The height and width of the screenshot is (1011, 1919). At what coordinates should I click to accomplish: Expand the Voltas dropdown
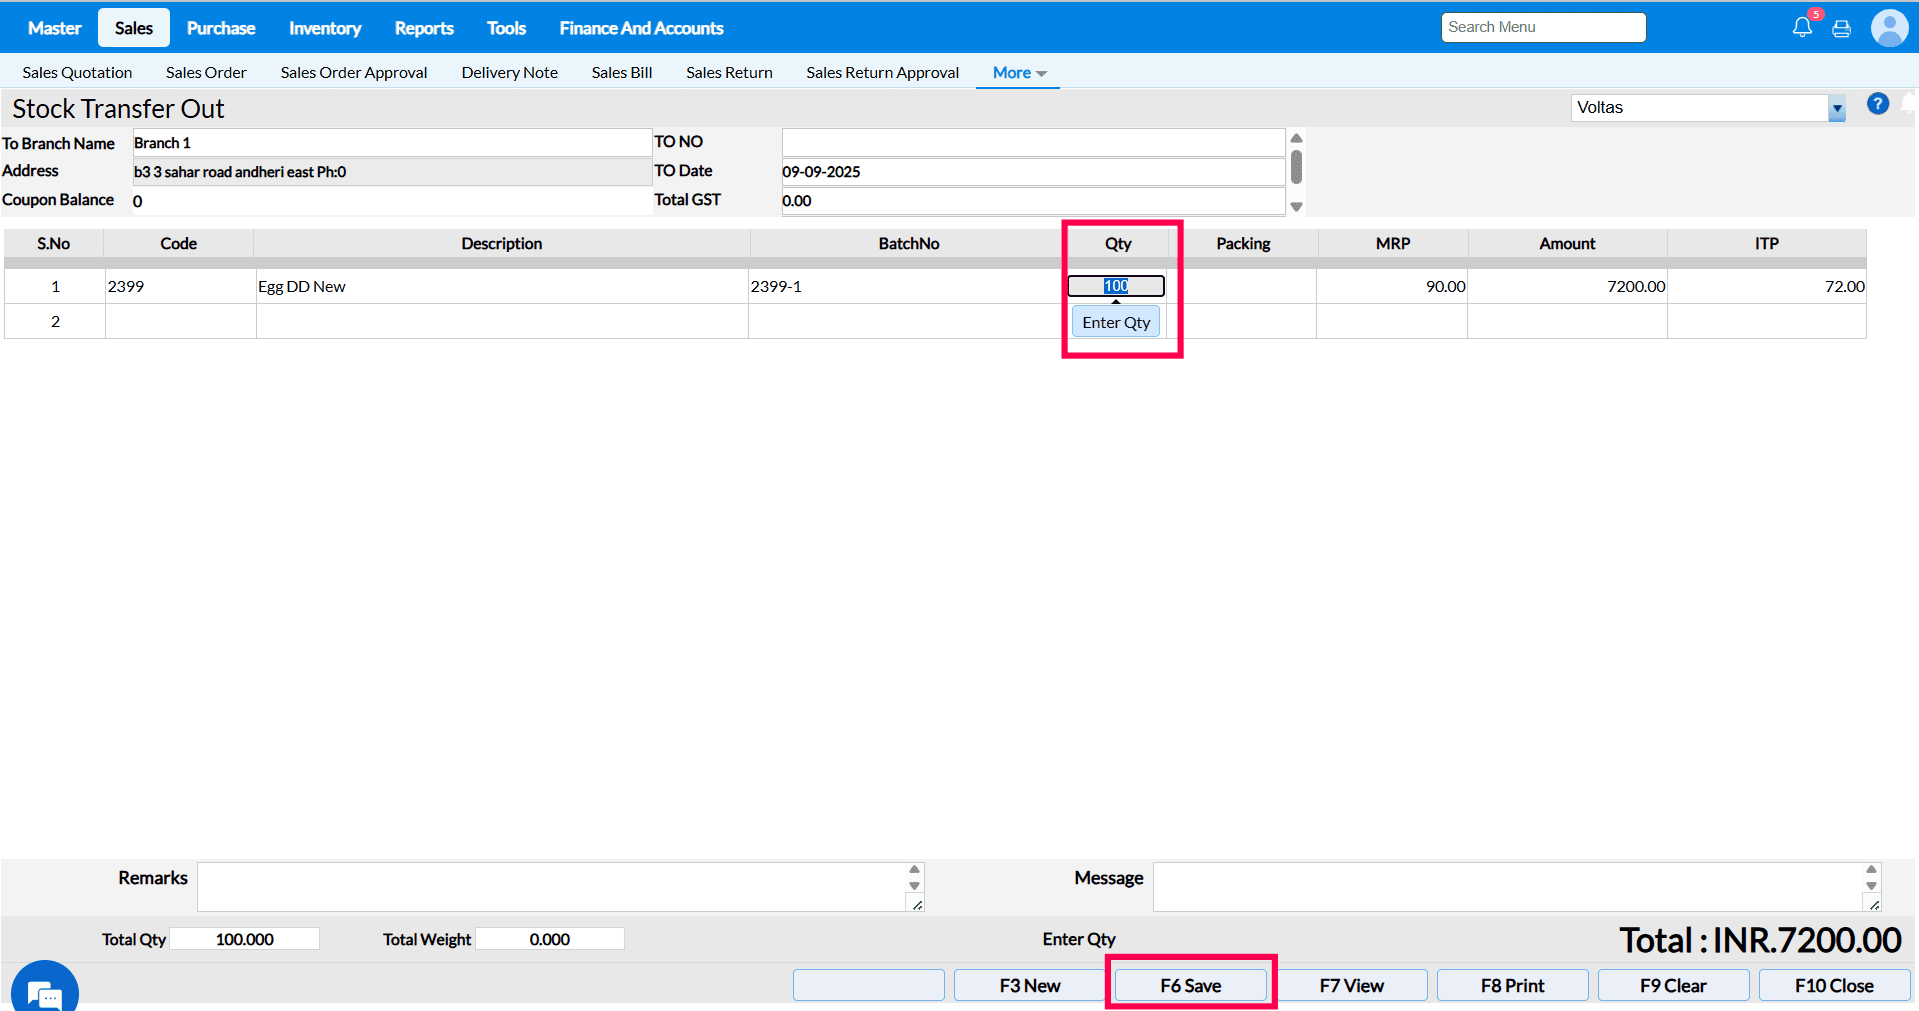(x=1836, y=108)
